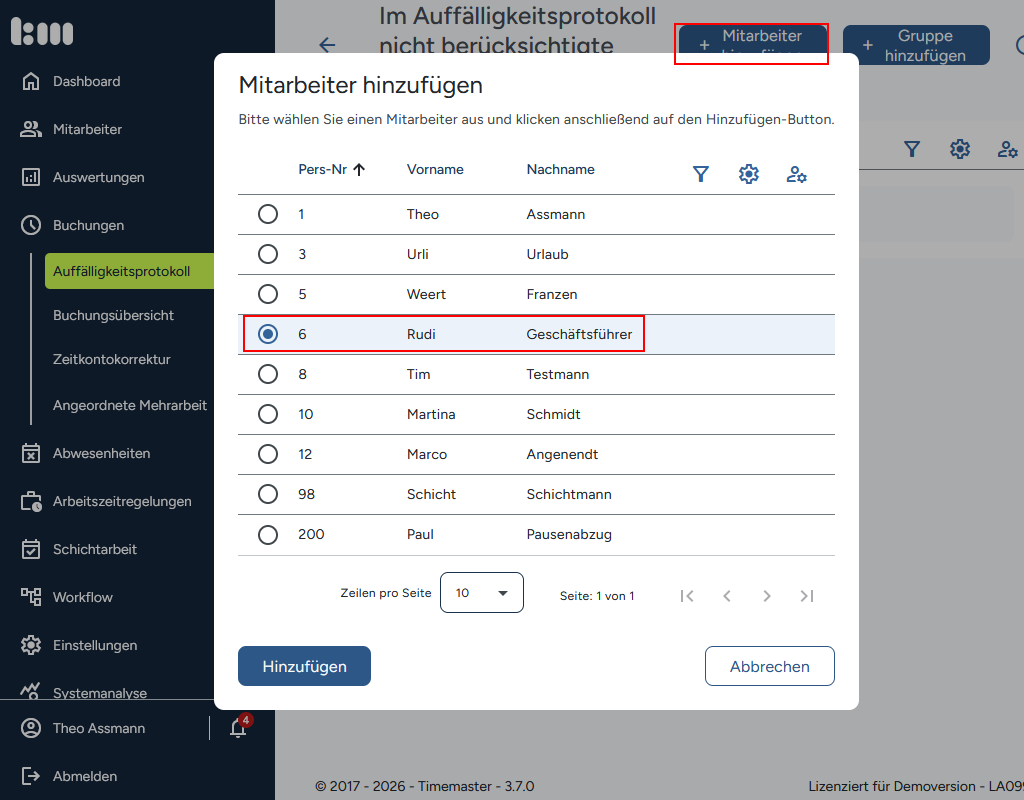The image size is (1024, 800).
Task: Click the Abwesenheiten calendar icon
Action: pos(31,453)
